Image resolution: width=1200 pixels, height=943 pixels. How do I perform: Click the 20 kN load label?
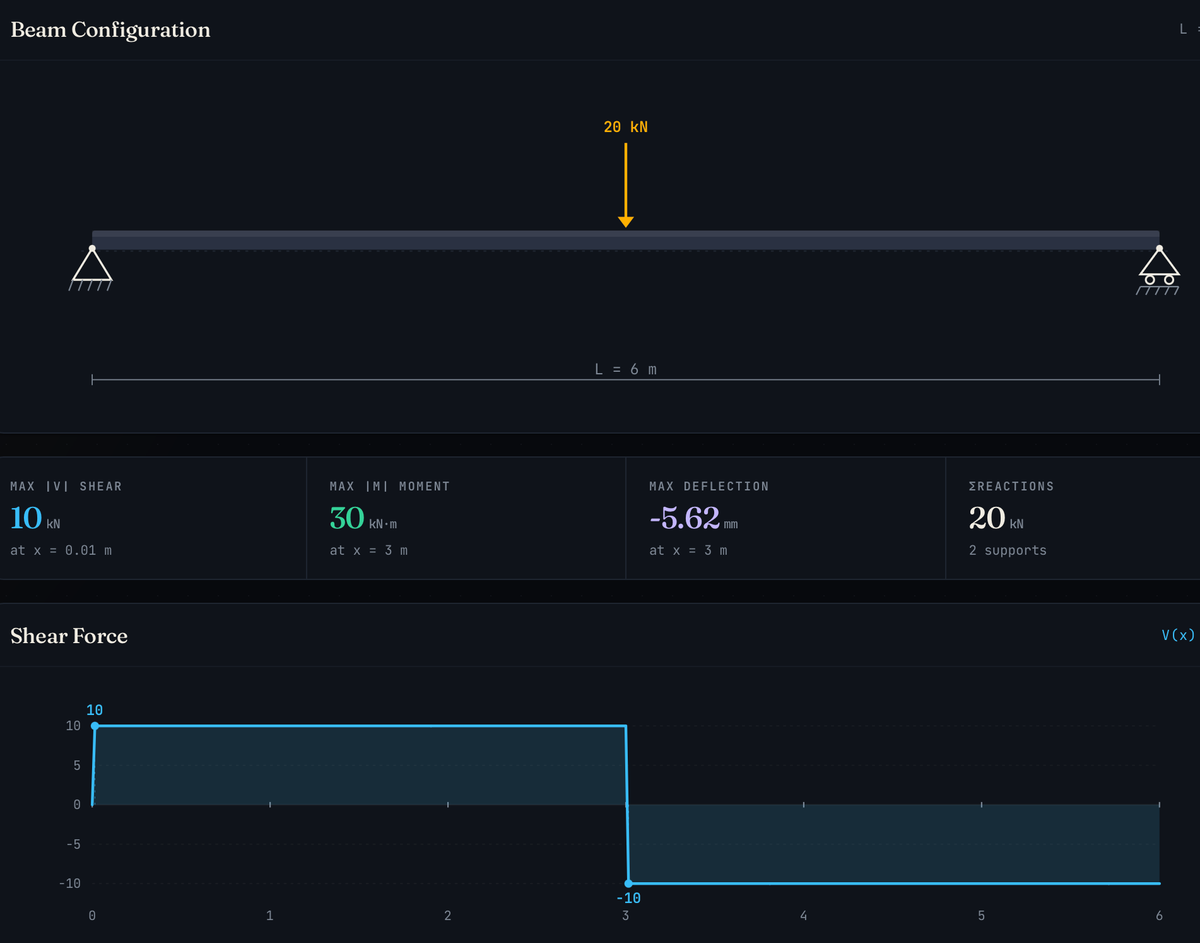pyautogui.click(x=626, y=127)
